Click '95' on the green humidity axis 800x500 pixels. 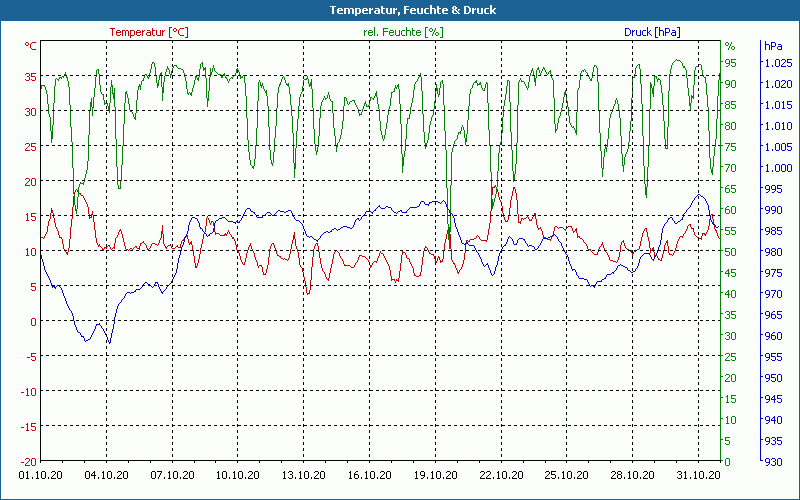(x=731, y=63)
